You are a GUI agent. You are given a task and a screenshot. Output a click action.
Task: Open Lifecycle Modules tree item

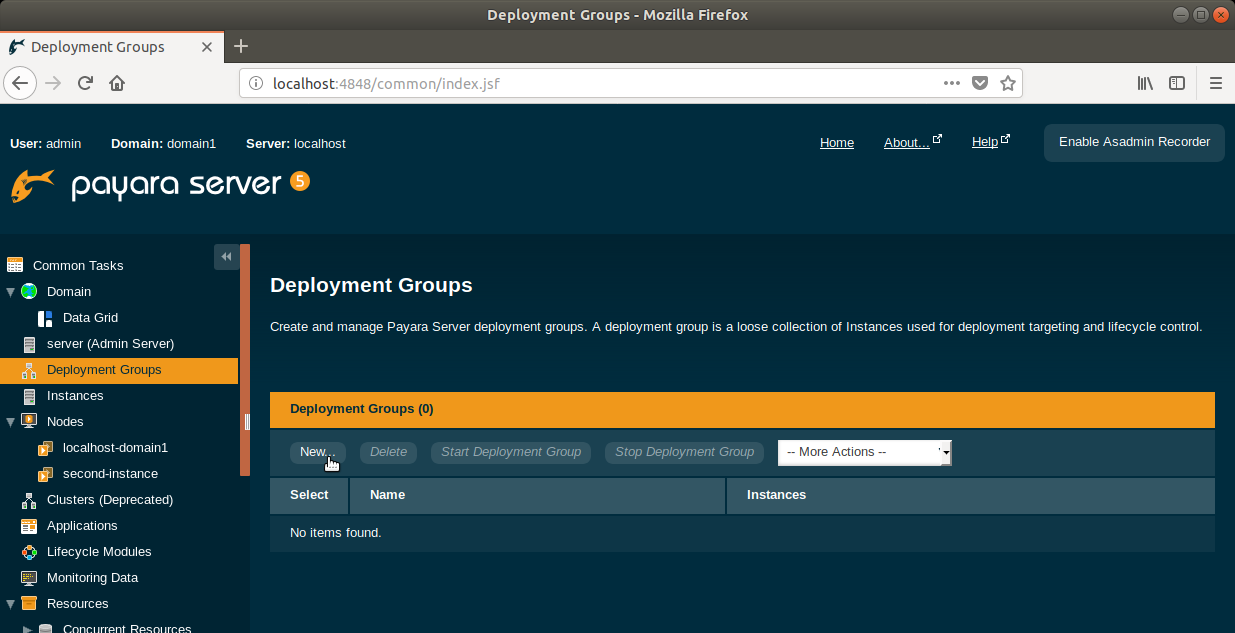[x=99, y=552]
